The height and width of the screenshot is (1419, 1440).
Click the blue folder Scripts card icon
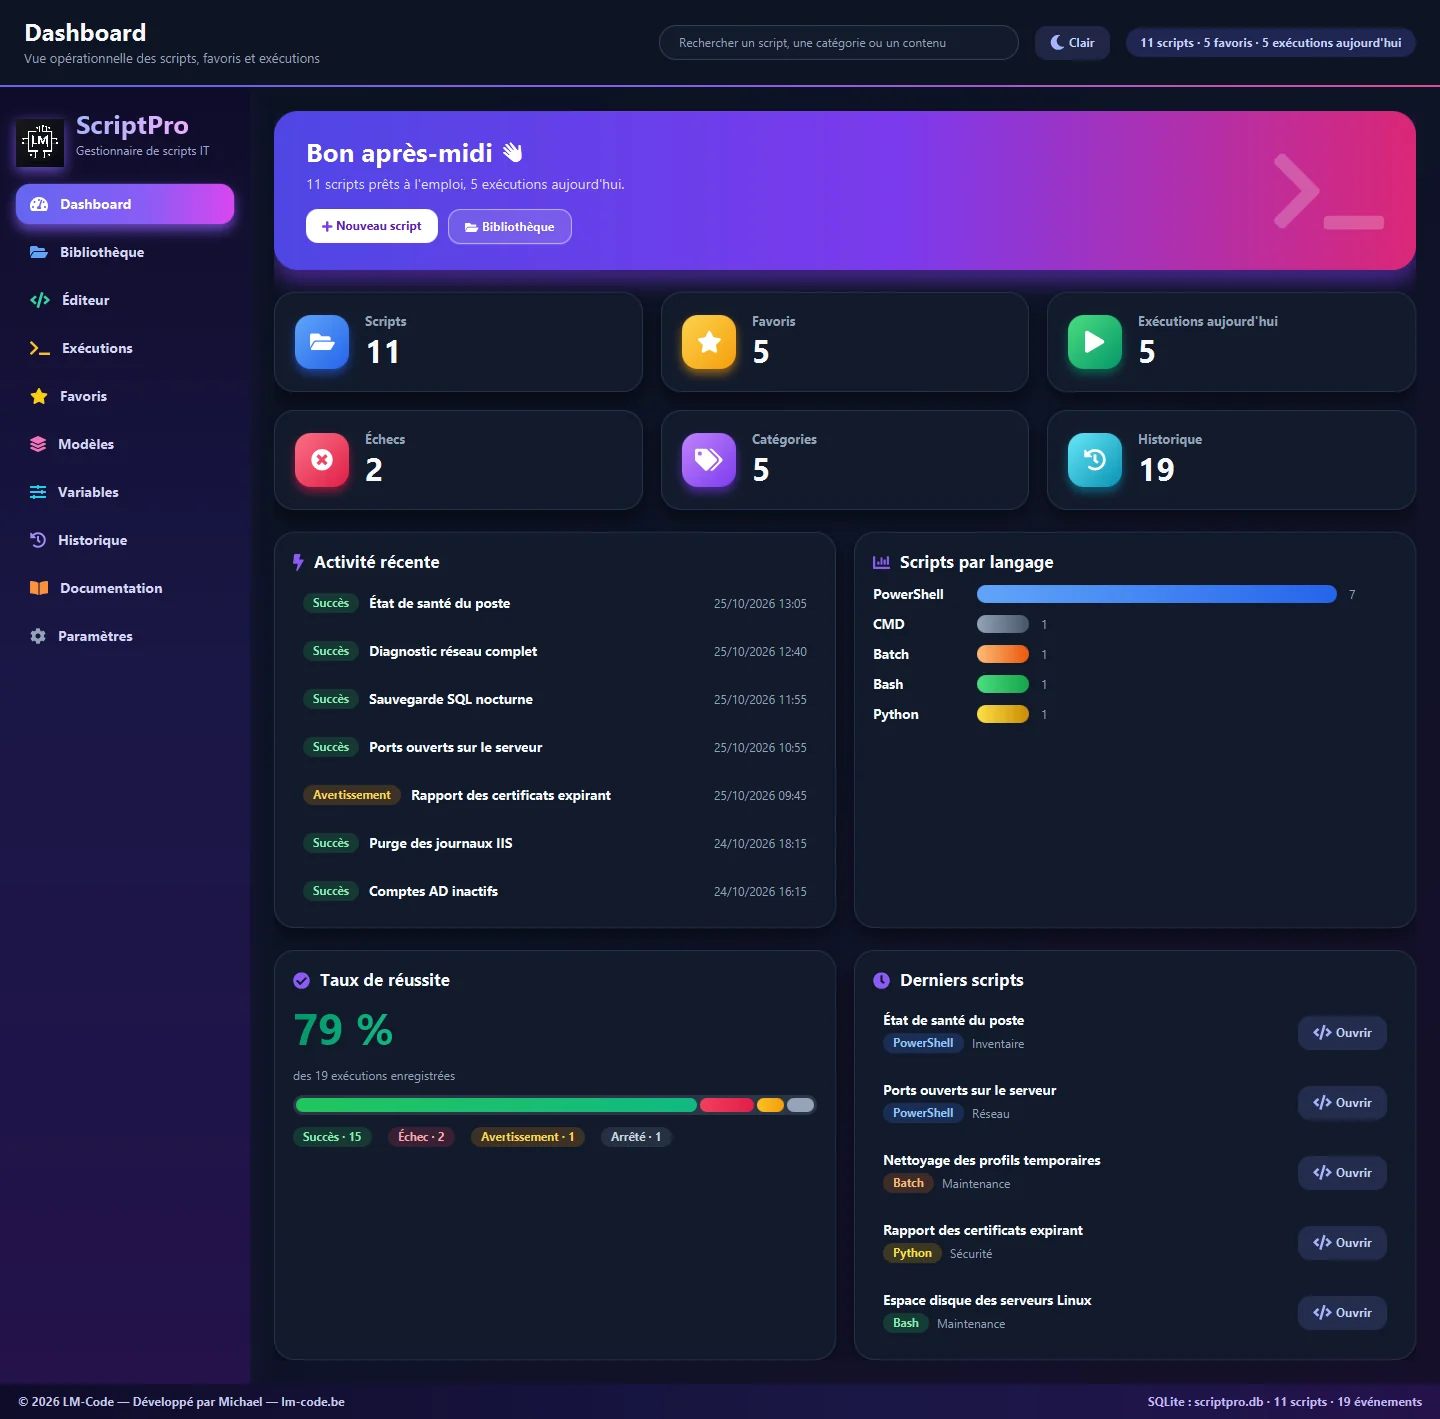point(322,342)
